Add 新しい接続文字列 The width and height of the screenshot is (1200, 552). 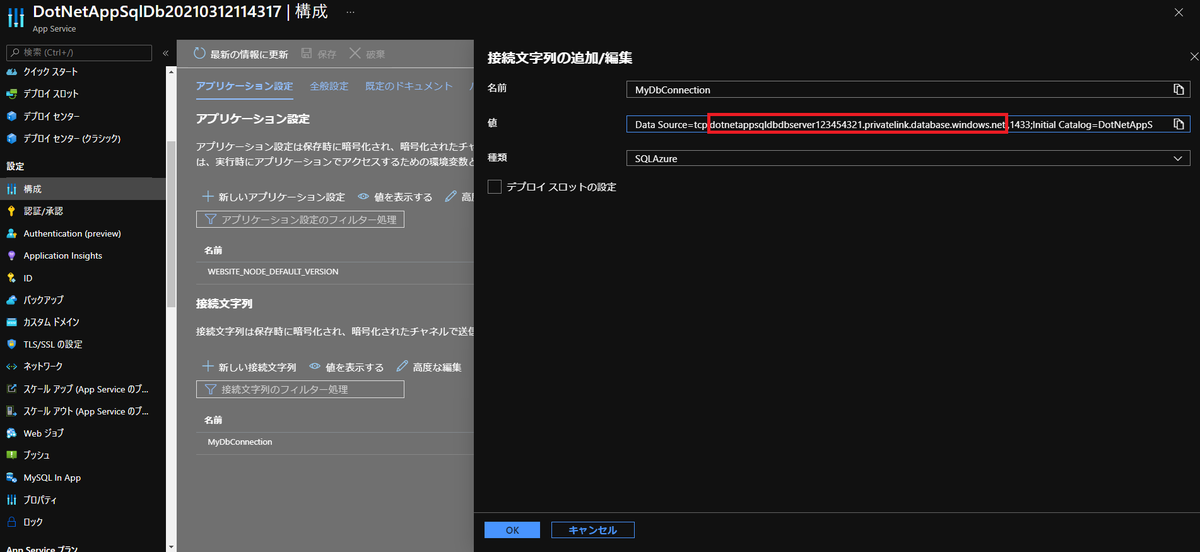coord(249,367)
